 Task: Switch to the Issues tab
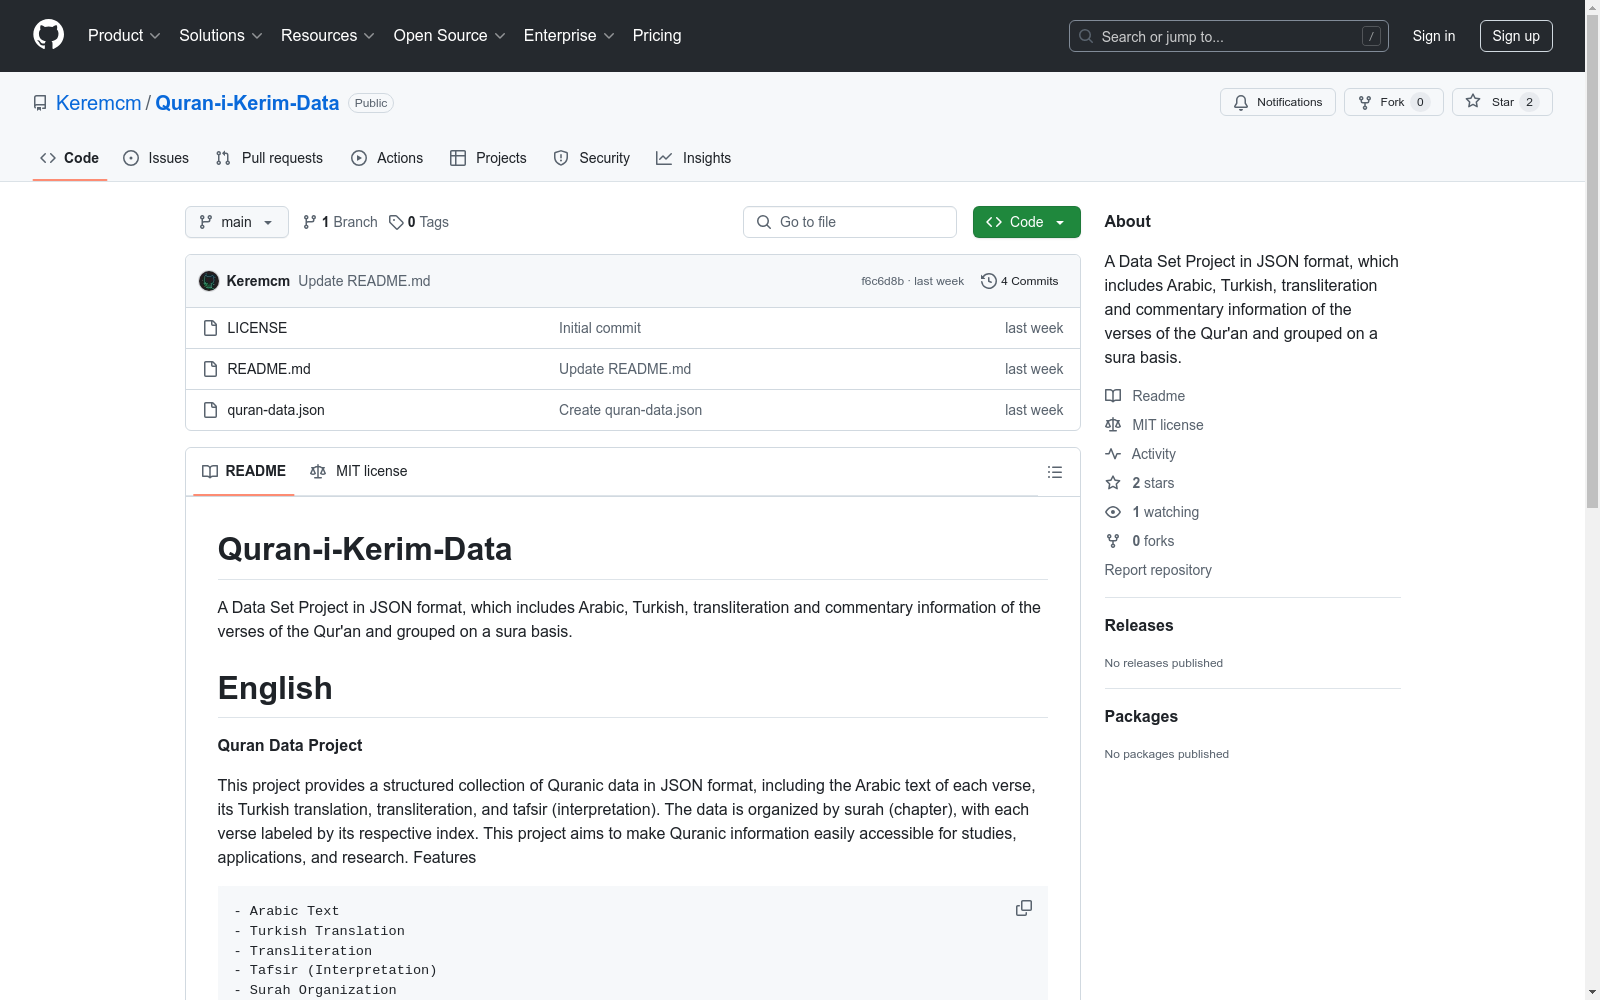tap(156, 158)
